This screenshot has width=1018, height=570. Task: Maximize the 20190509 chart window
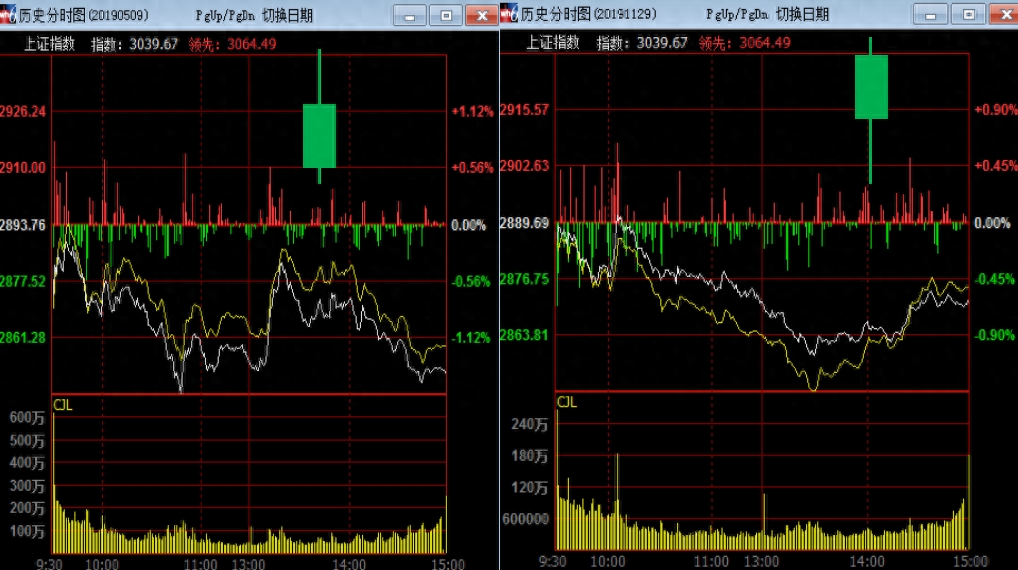click(445, 15)
